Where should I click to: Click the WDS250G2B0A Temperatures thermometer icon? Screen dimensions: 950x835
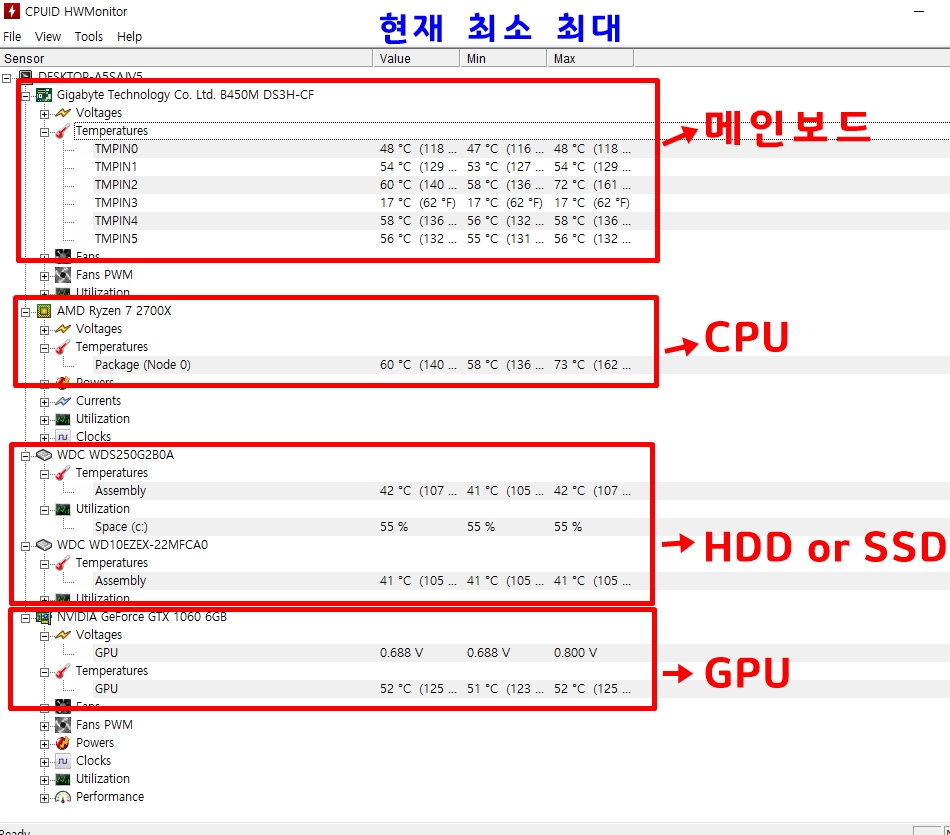[x=62, y=473]
